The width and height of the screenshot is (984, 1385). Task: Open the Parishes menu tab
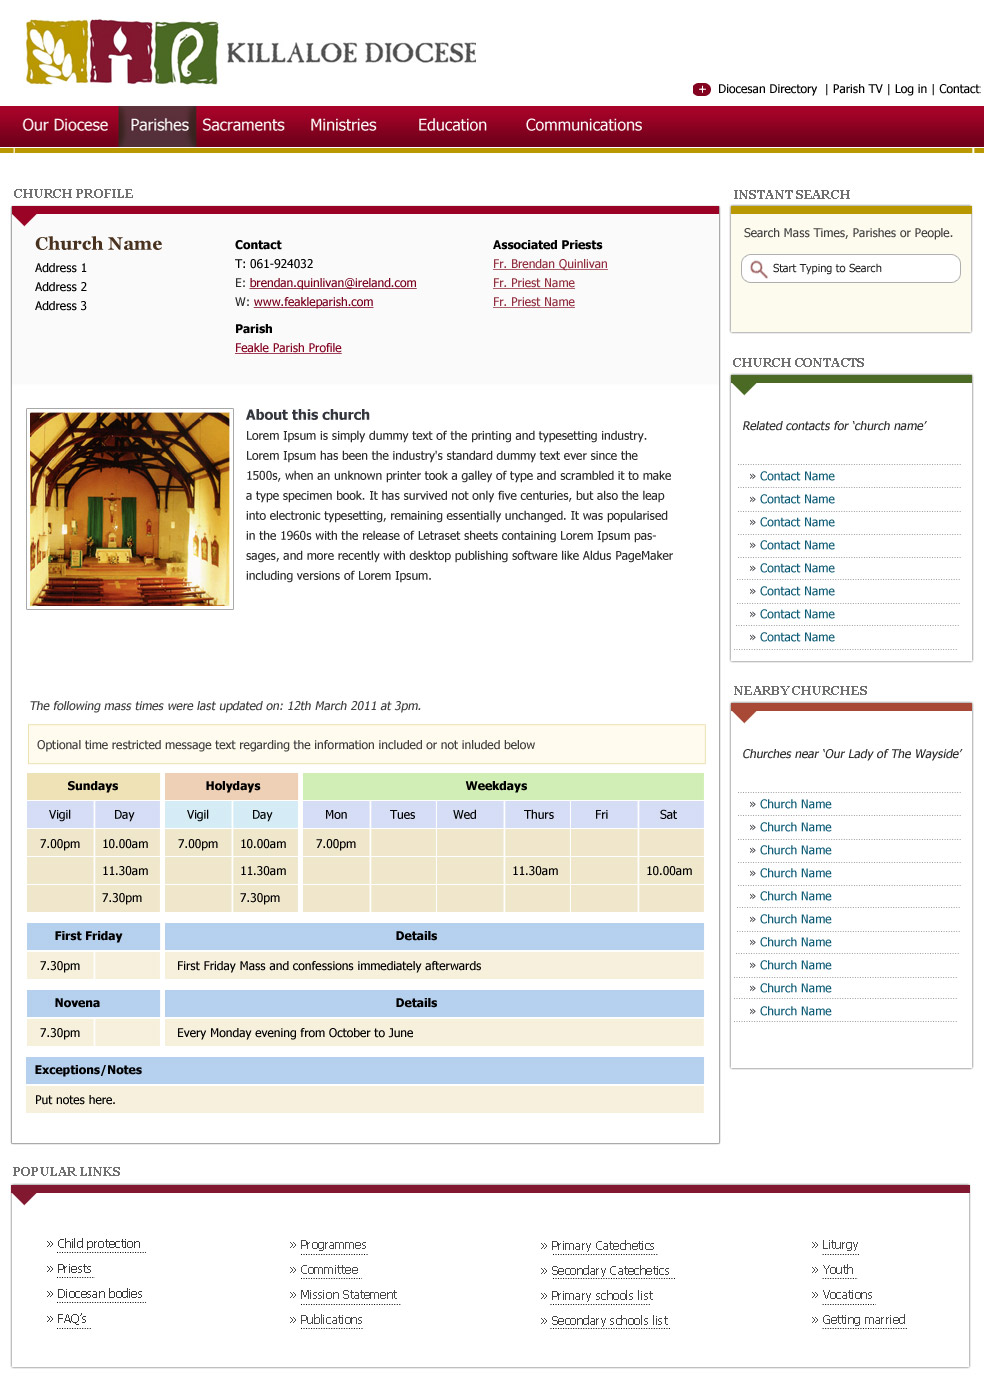[x=159, y=125]
